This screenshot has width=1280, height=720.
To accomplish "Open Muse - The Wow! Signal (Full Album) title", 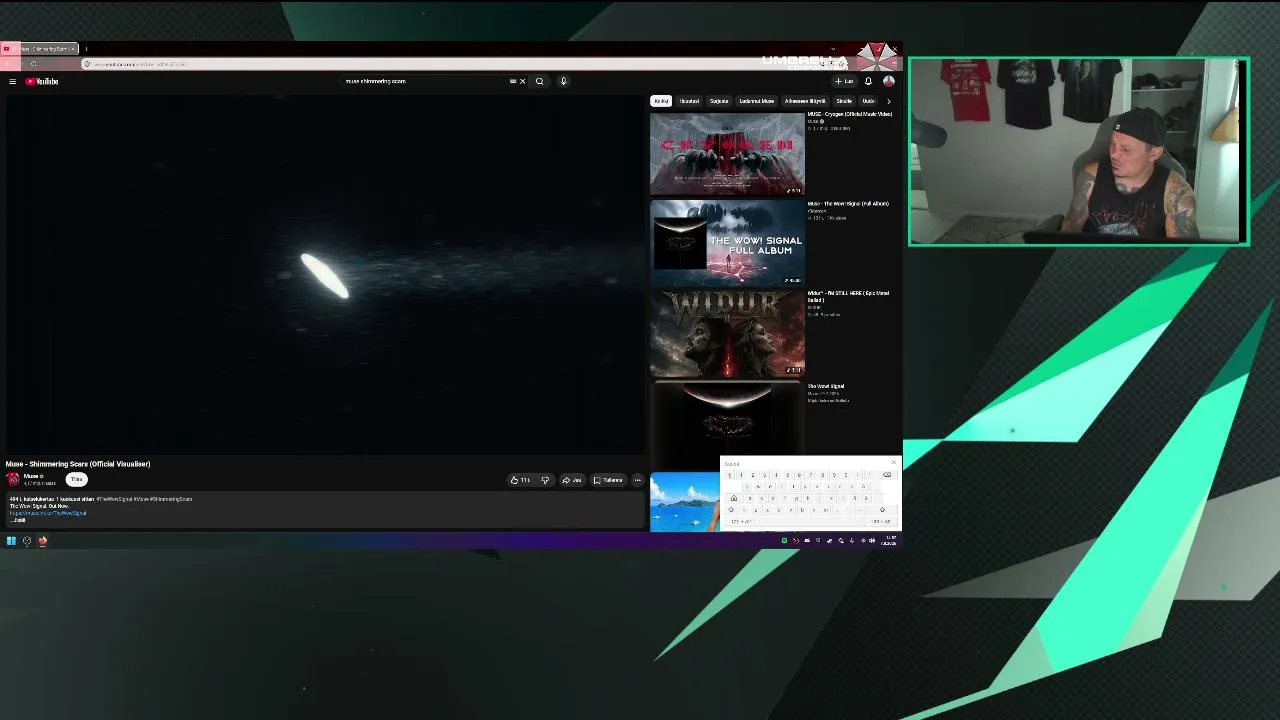I will click(848, 204).
